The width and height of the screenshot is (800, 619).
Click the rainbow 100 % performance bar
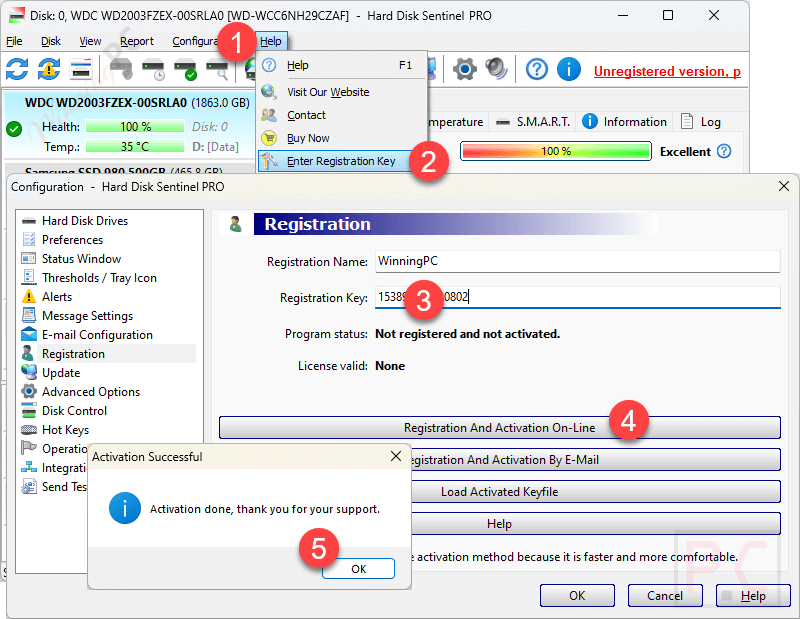point(556,151)
